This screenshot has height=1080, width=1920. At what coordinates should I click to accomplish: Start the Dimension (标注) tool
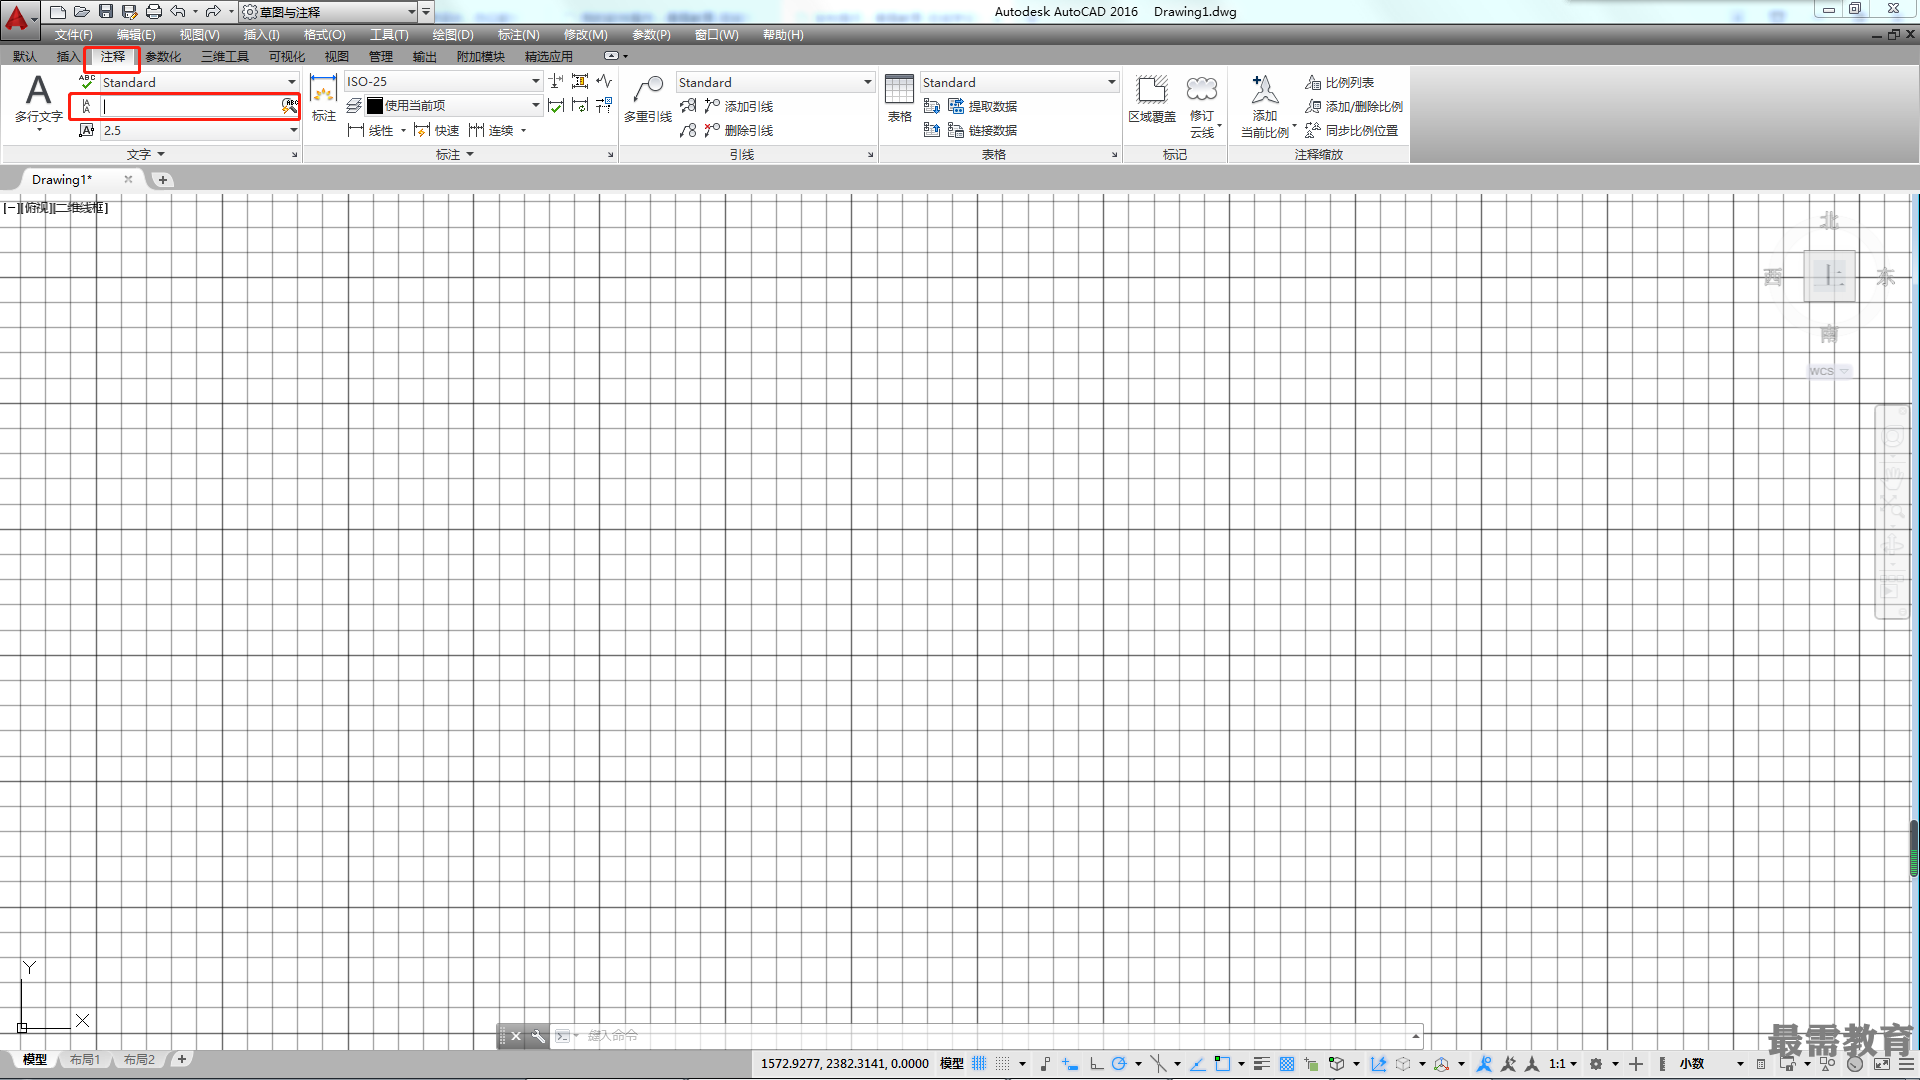323,99
